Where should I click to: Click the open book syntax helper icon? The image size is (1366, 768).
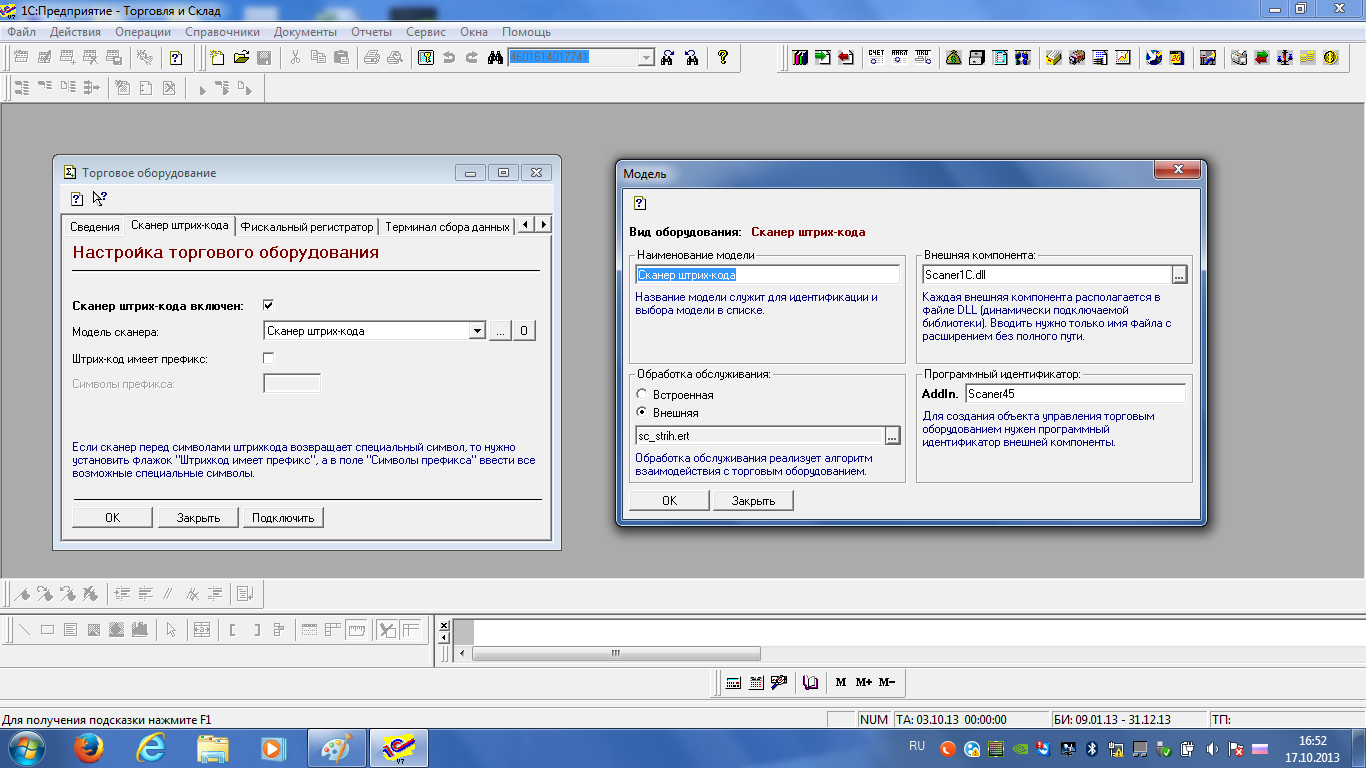coord(811,682)
